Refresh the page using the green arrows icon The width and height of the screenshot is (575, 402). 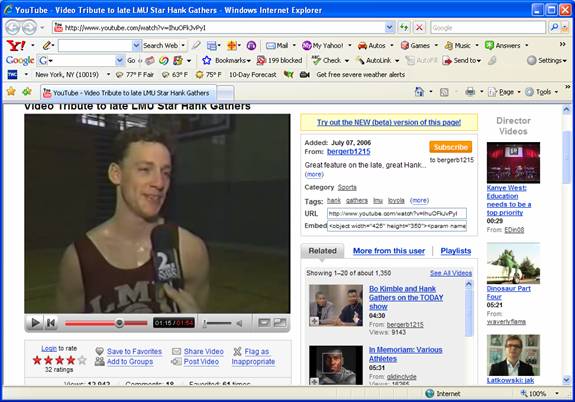[404, 27]
